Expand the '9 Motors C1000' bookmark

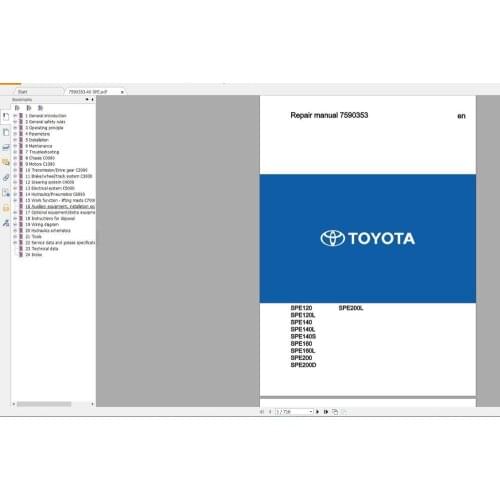[15, 164]
